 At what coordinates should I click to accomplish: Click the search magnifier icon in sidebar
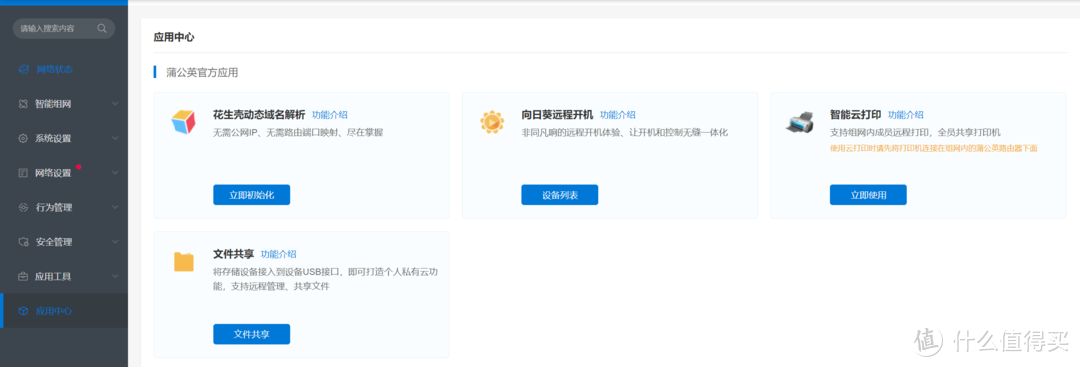102,28
